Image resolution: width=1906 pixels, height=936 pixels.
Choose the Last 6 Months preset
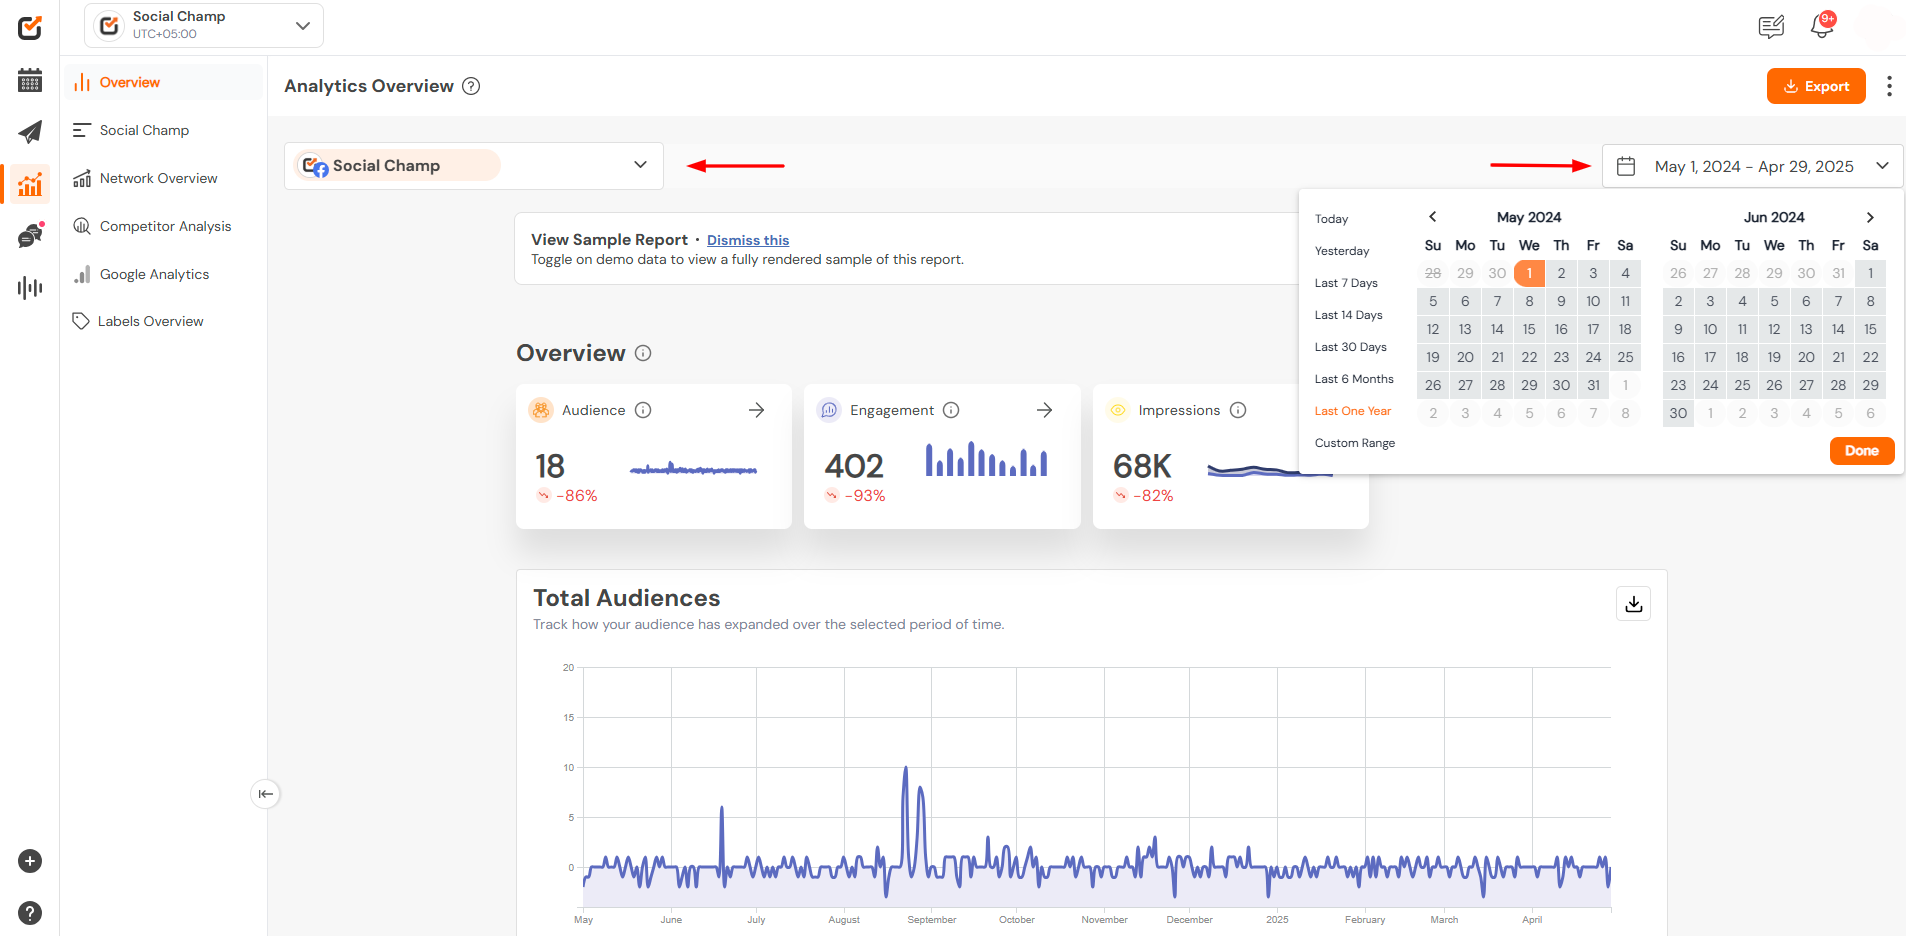point(1354,379)
